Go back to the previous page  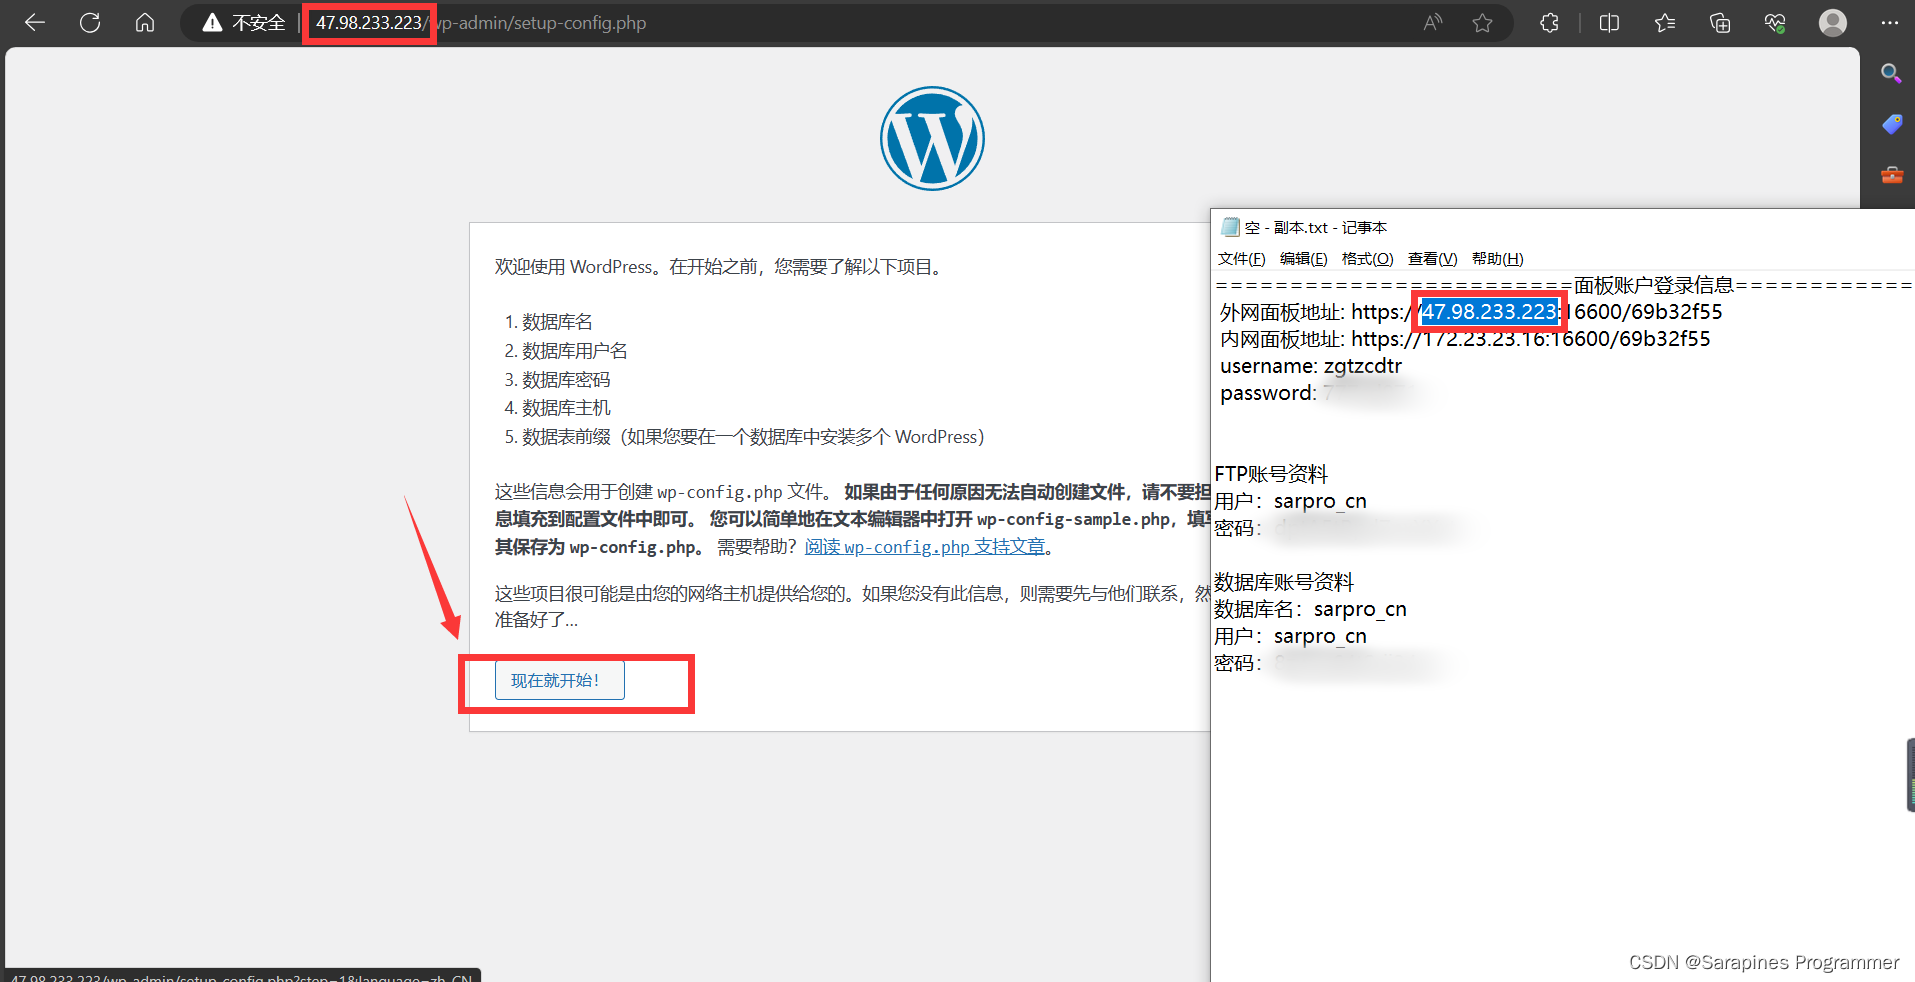35,23
